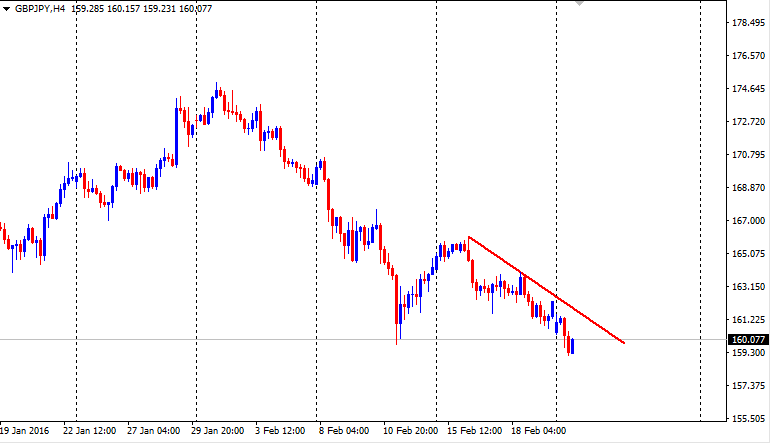
Task: Click the low value 159.231 in header
Action: click(x=159, y=9)
